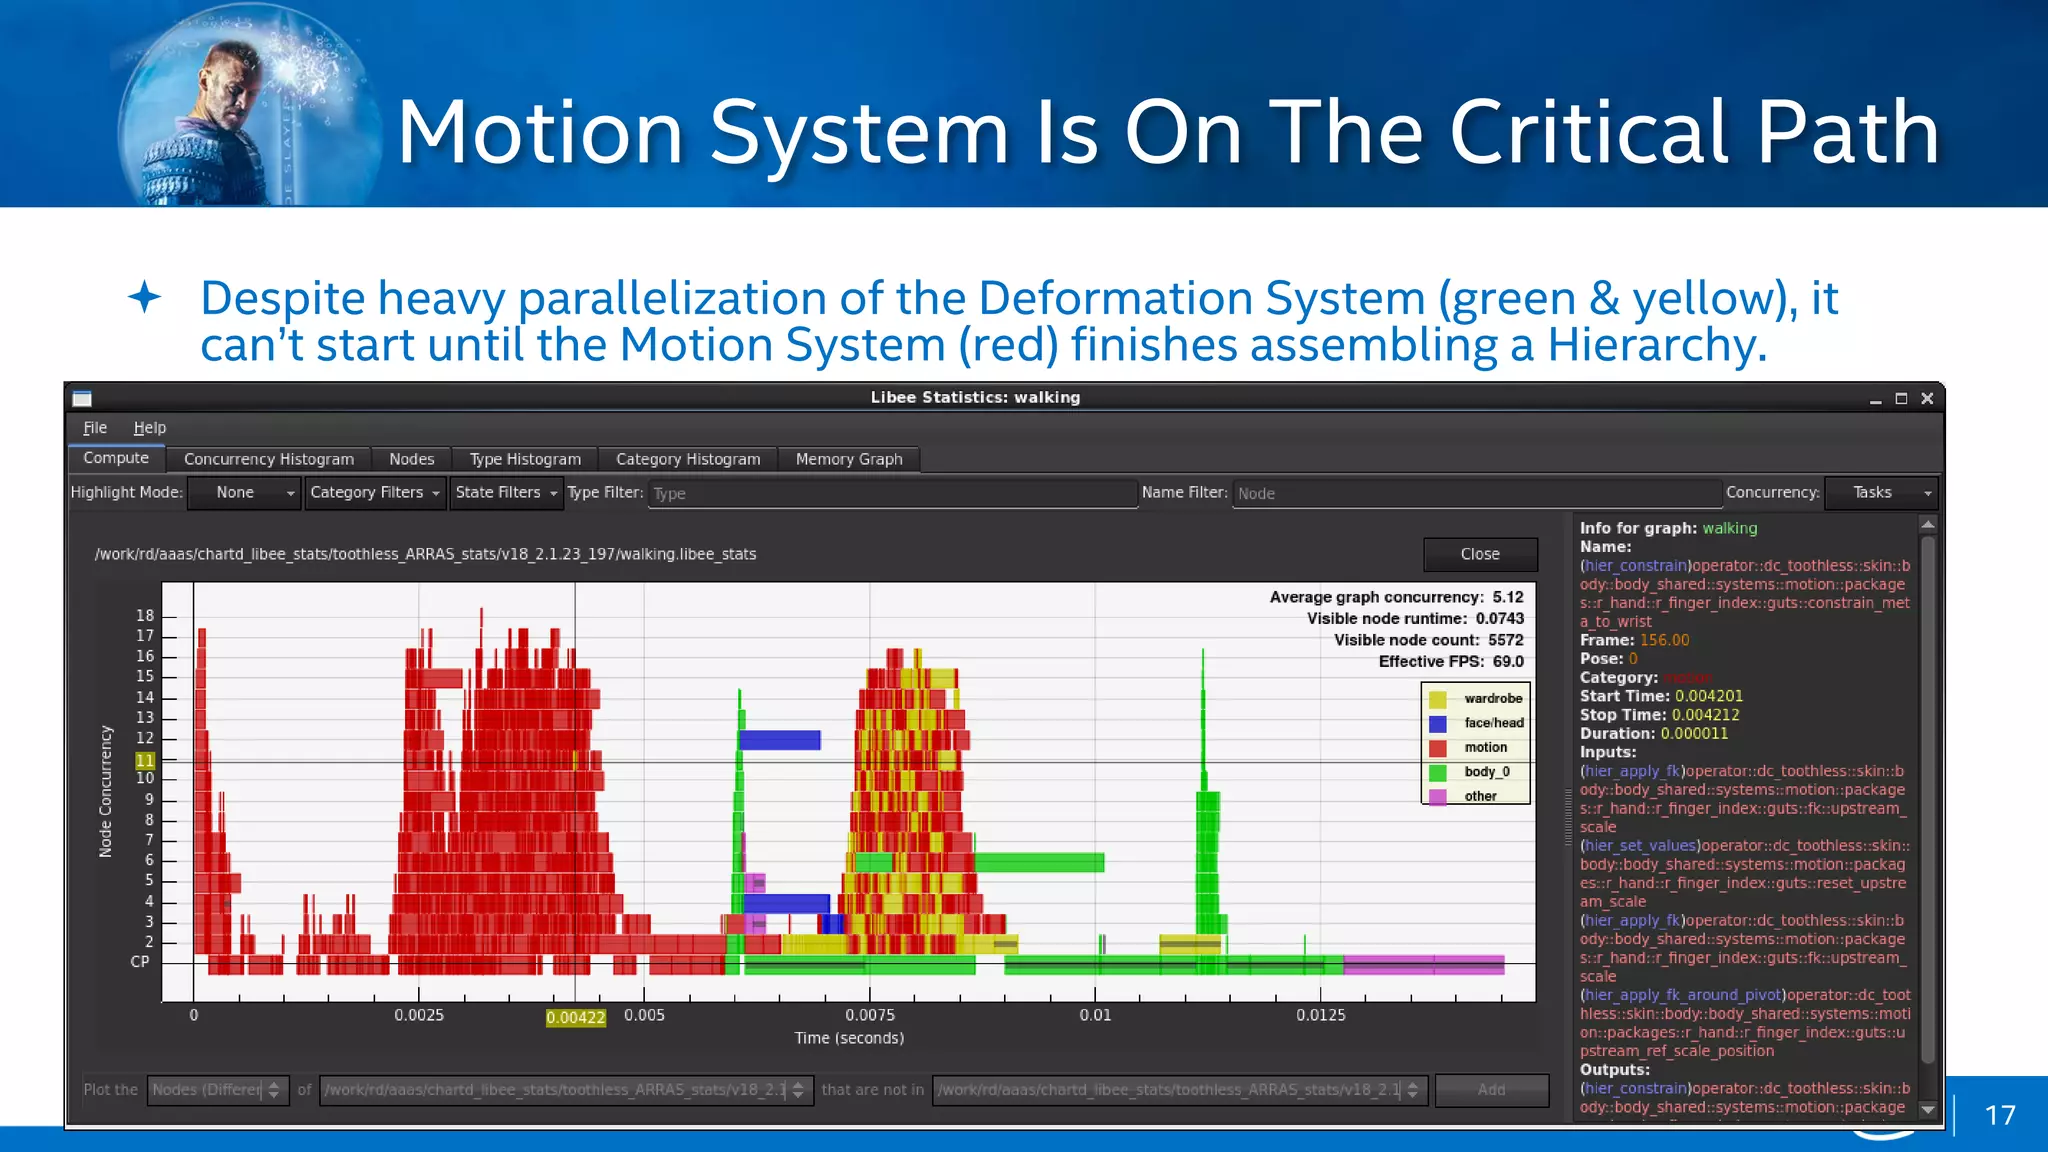Click the Add button at bottom
This screenshot has width=2048, height=1152.
pos(1490,1090)
